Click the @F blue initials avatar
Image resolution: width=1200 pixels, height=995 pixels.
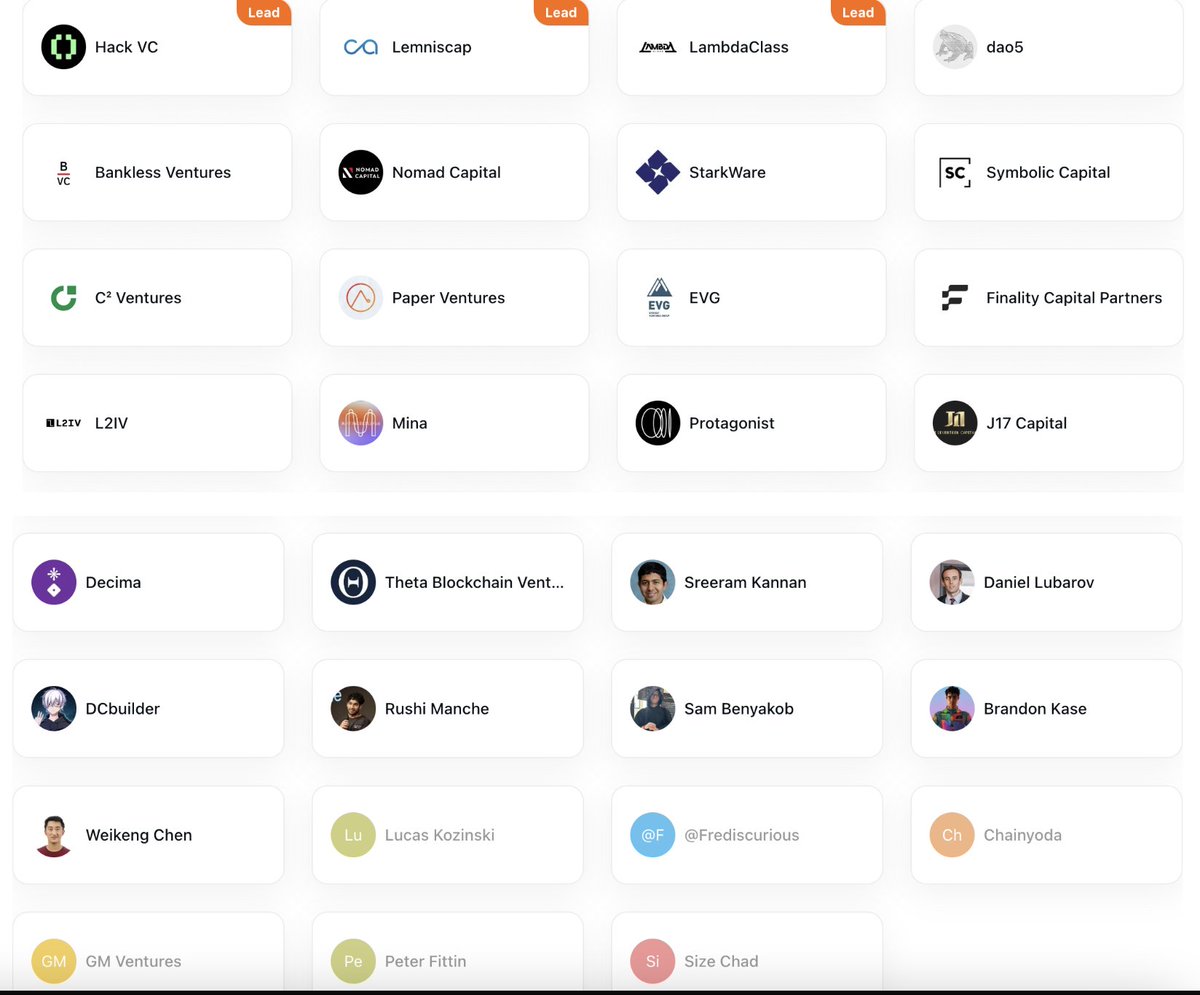(x=653, y=835)
